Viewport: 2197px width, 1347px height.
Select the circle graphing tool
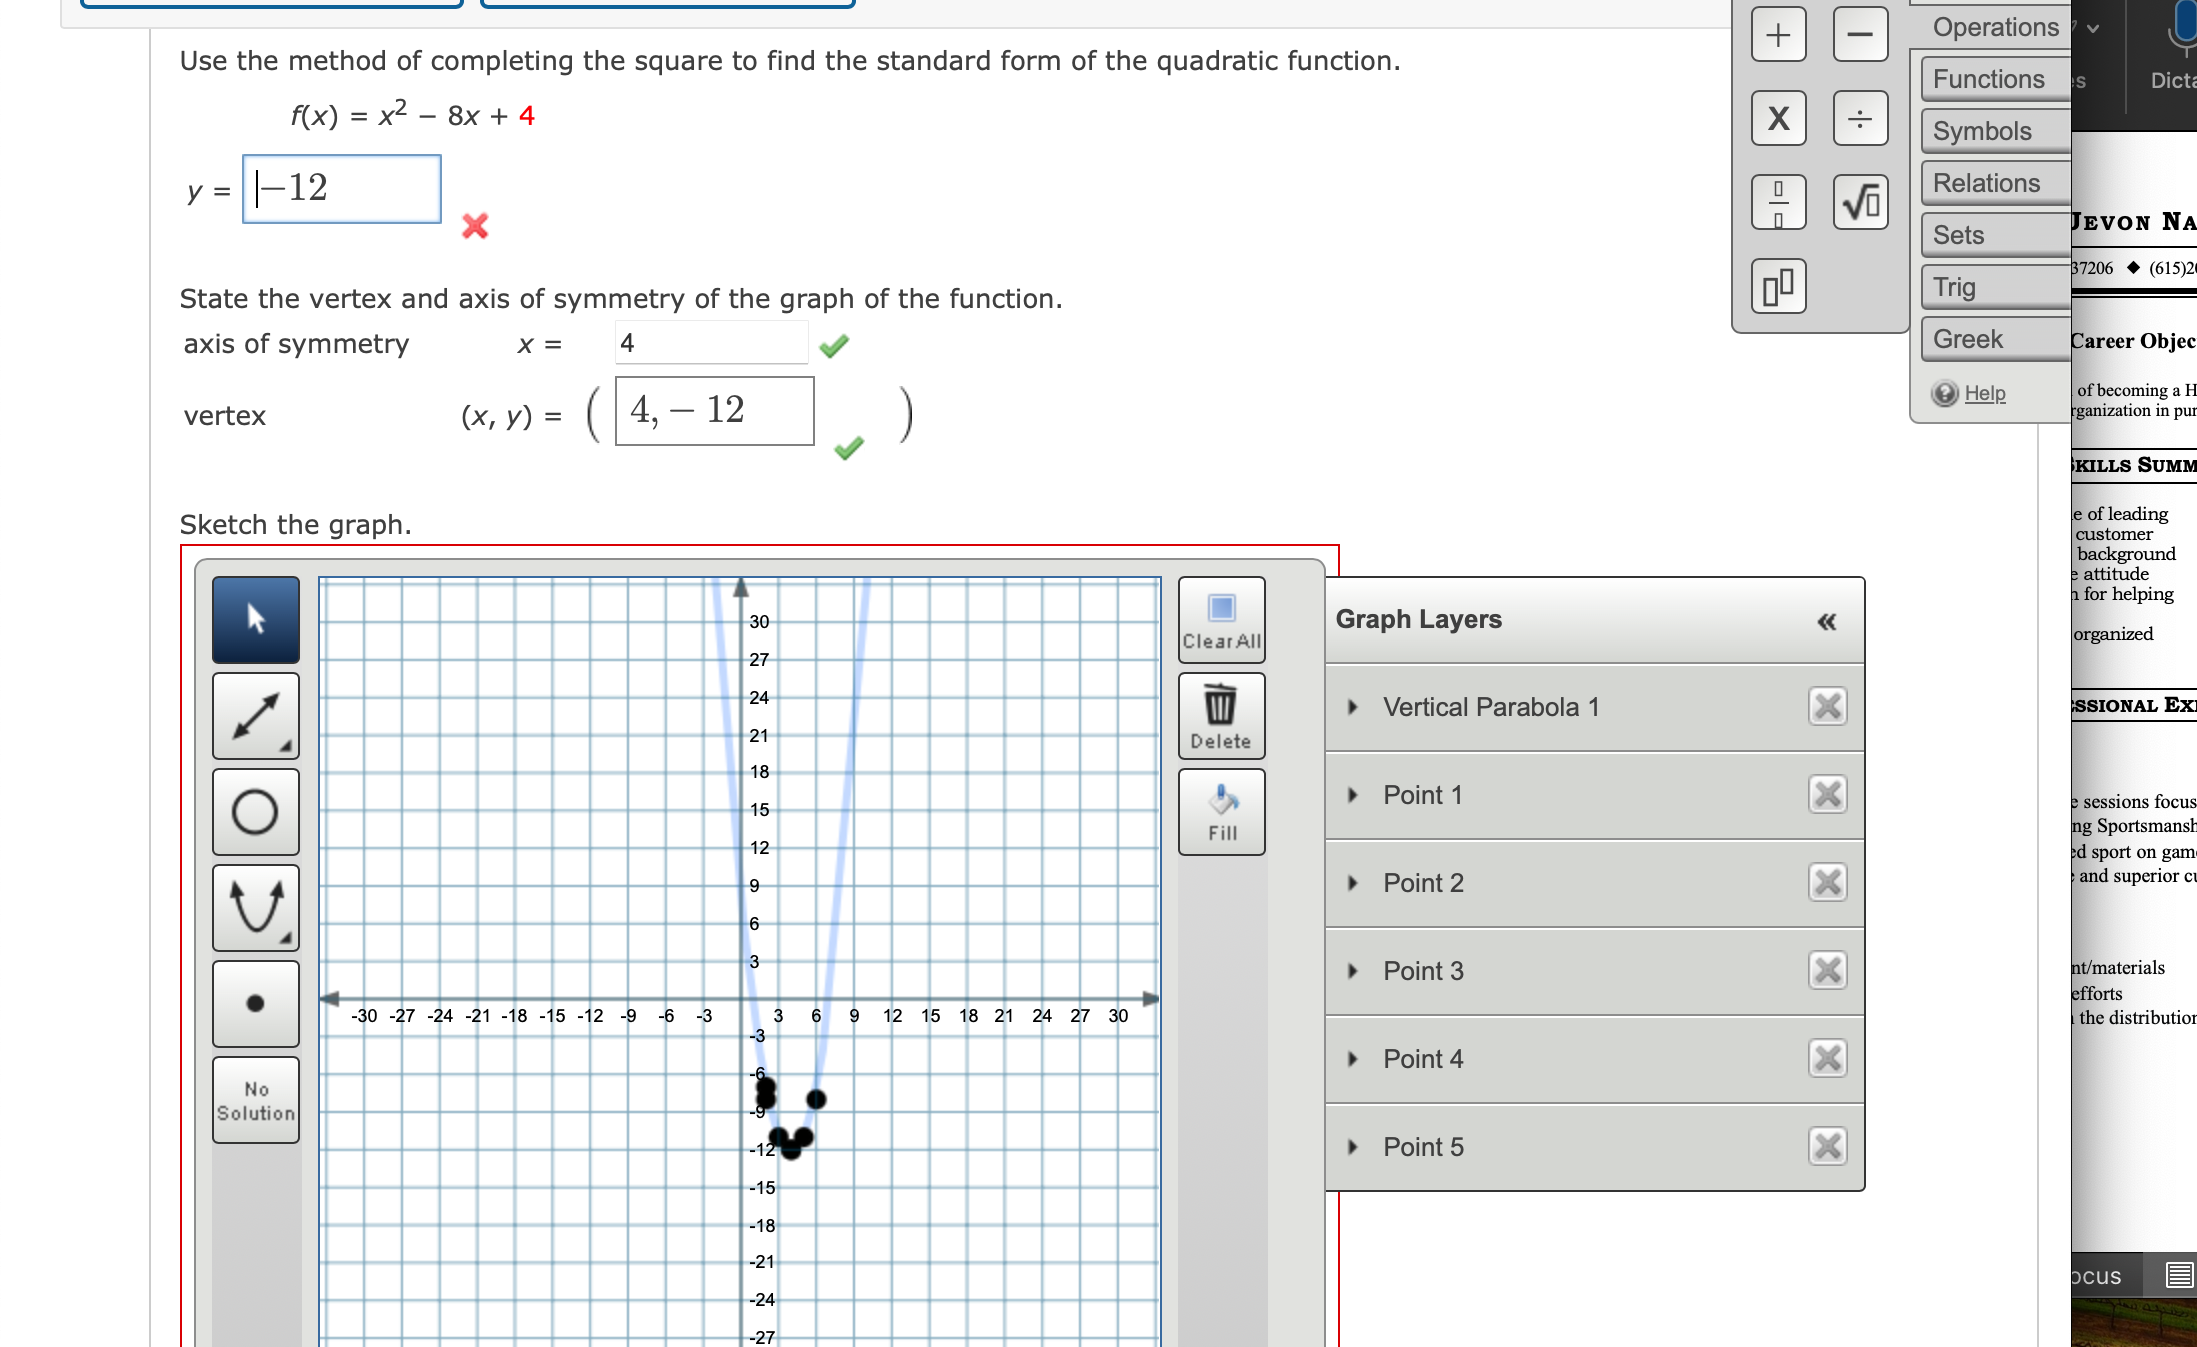pos(255,812)
